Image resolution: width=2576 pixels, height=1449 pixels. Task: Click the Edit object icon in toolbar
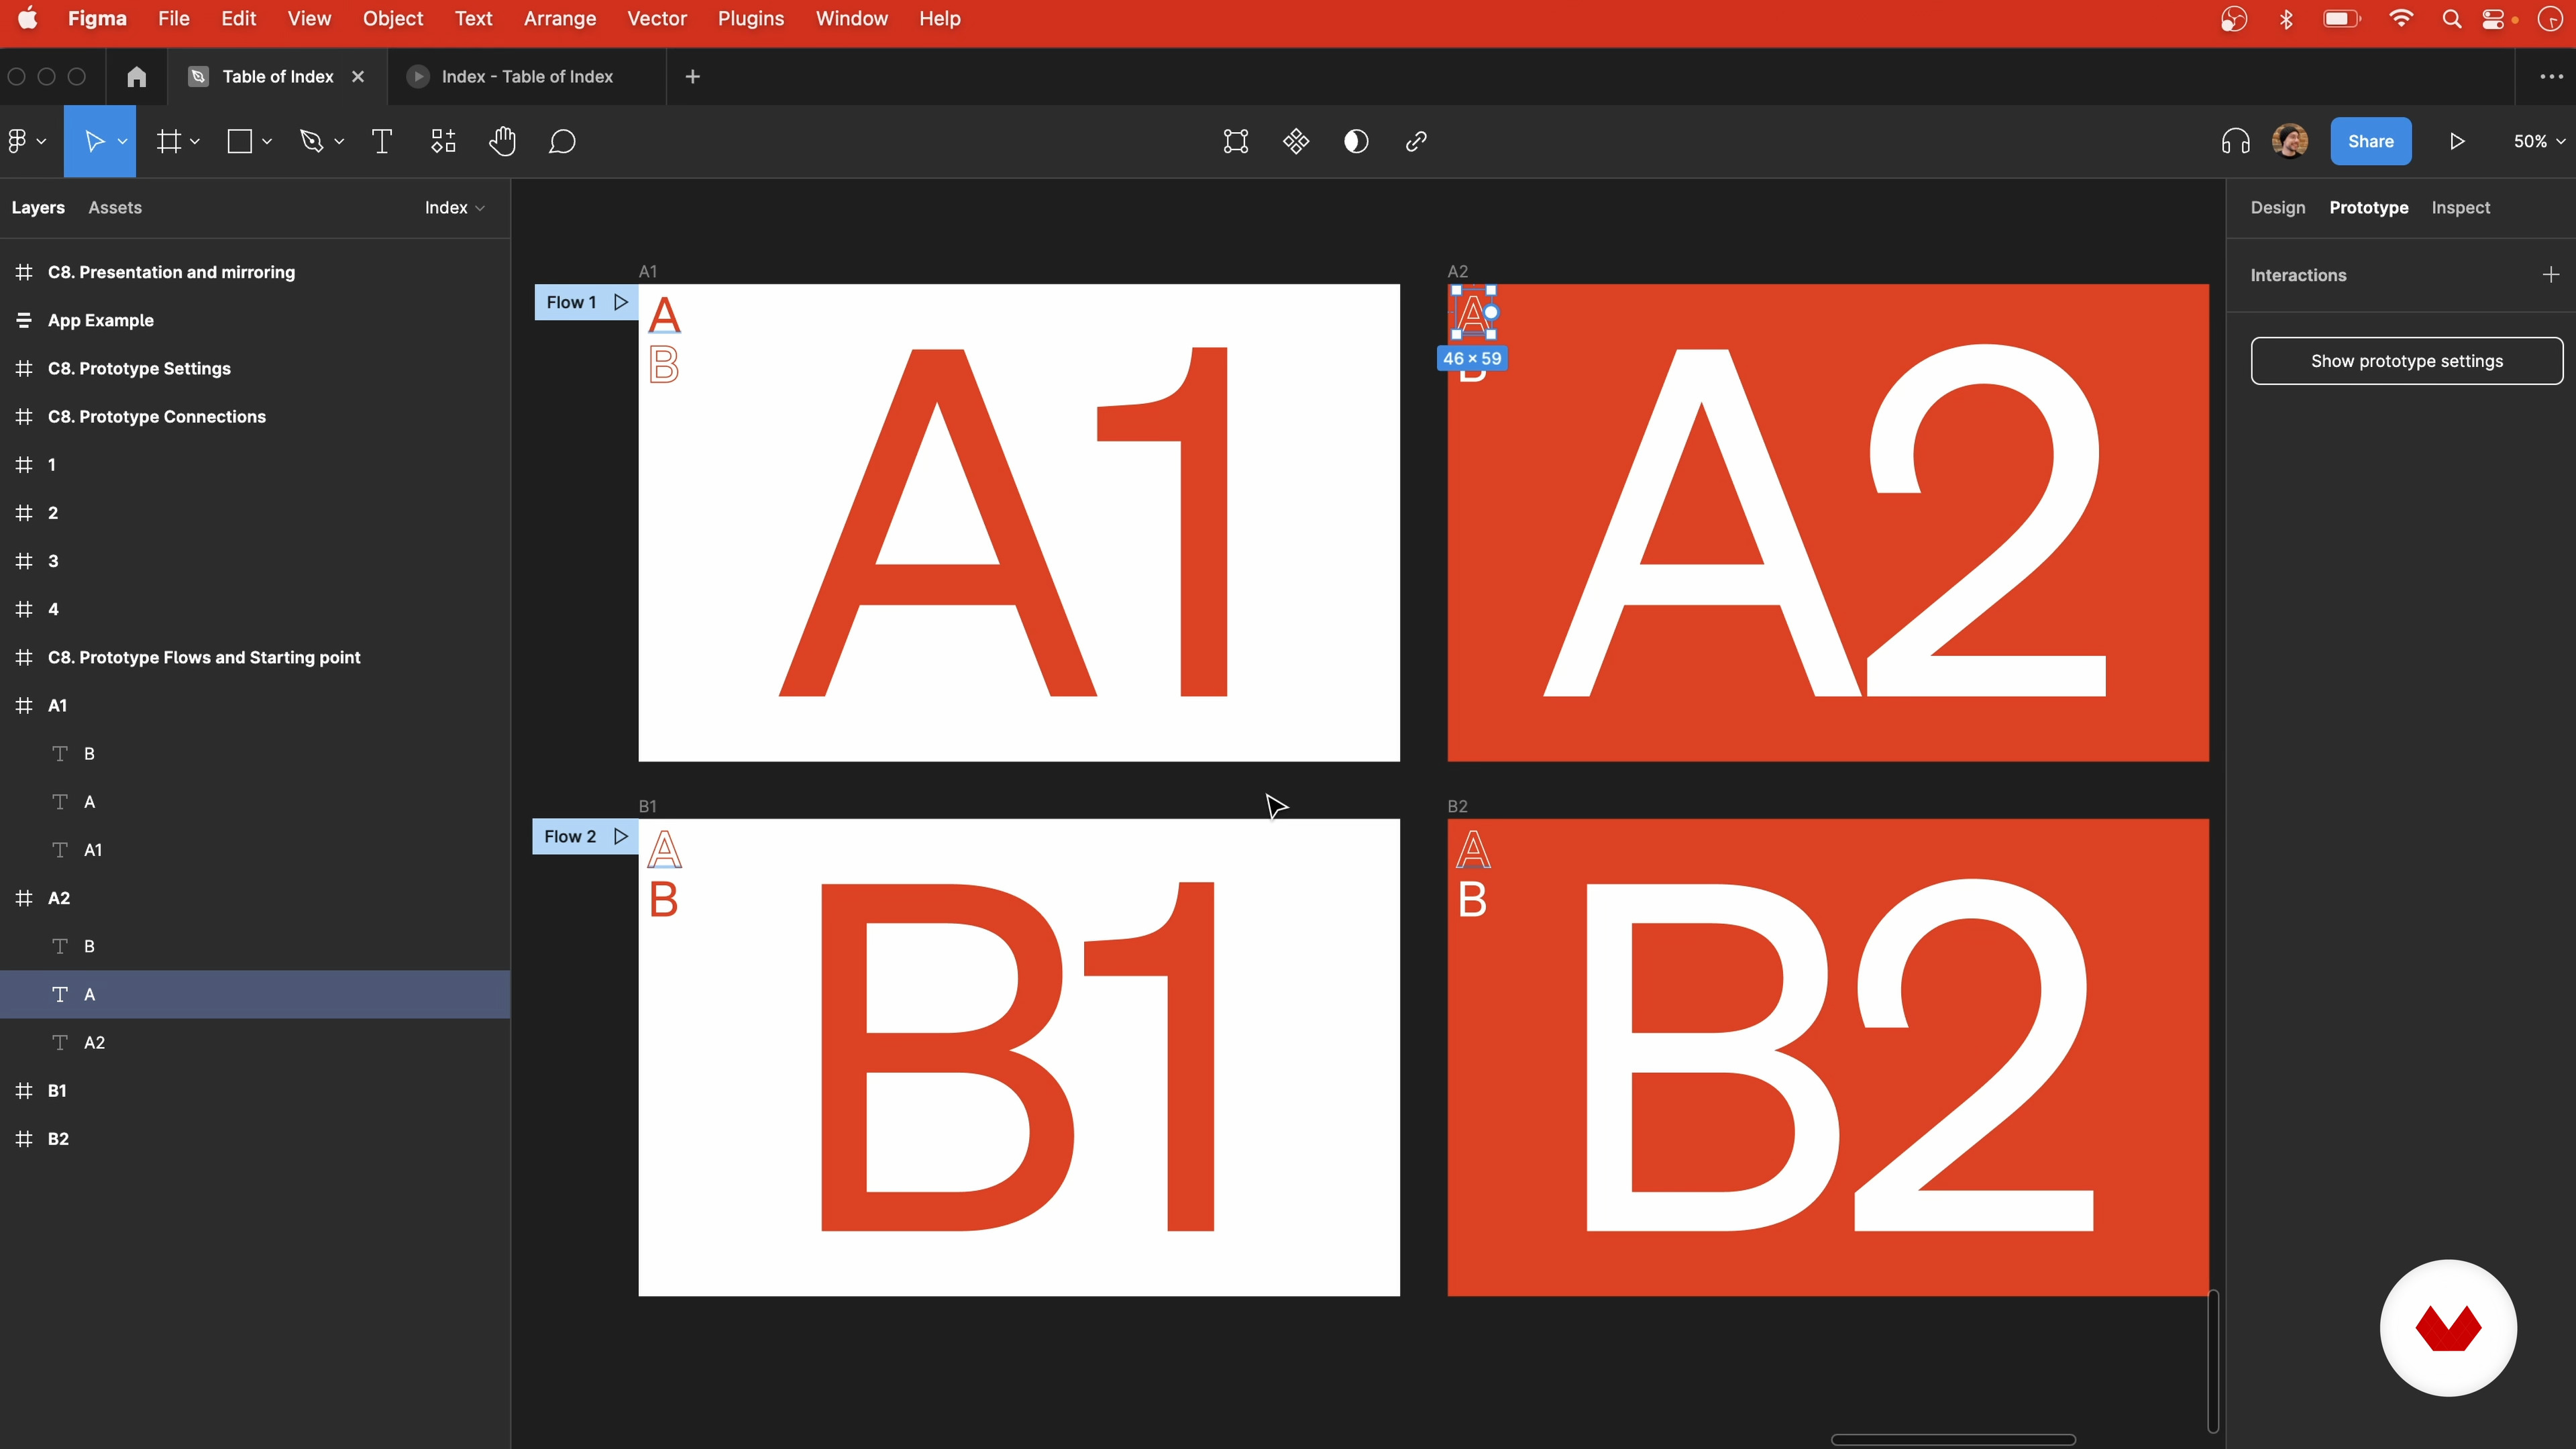[1236, 141]
